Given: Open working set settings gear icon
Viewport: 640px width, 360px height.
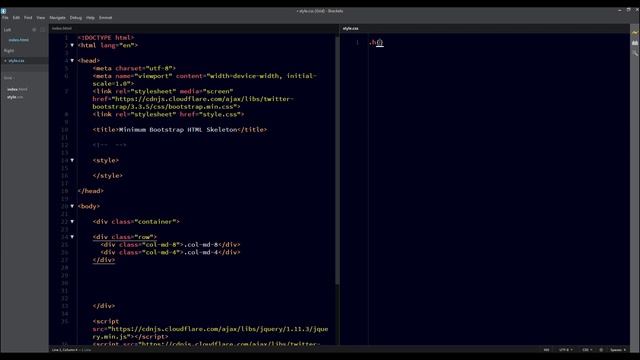Looking at the screenshot, I should tap(34, 30).
